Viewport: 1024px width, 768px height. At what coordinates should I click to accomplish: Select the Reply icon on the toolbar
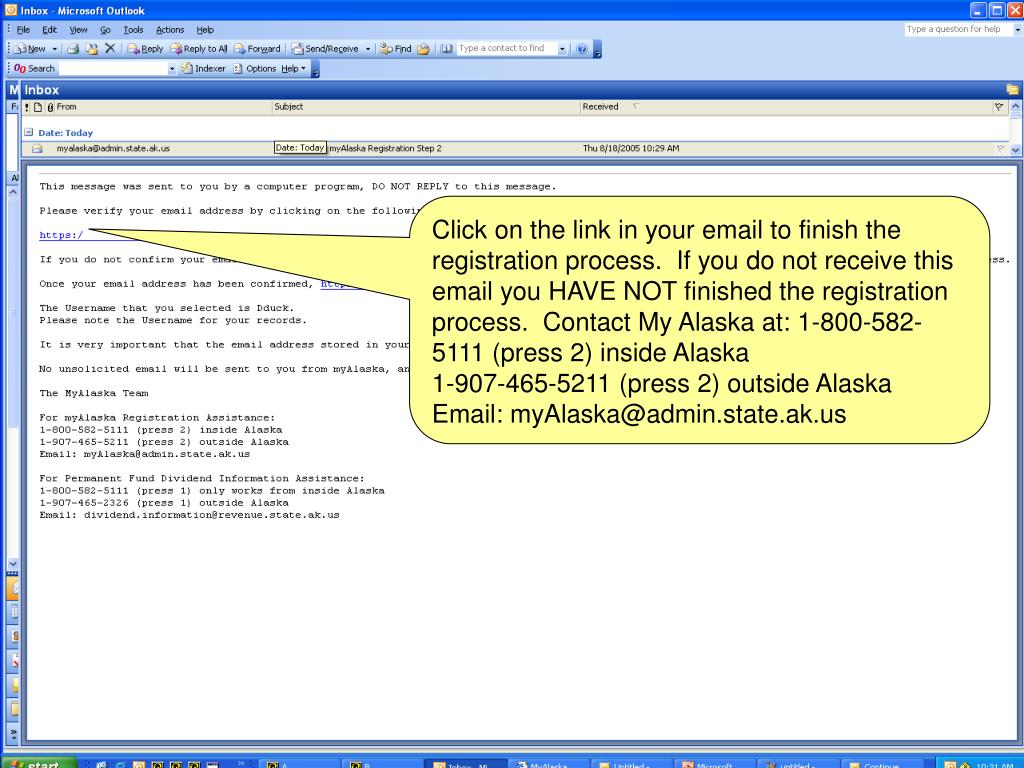click(x=143, y=47)
